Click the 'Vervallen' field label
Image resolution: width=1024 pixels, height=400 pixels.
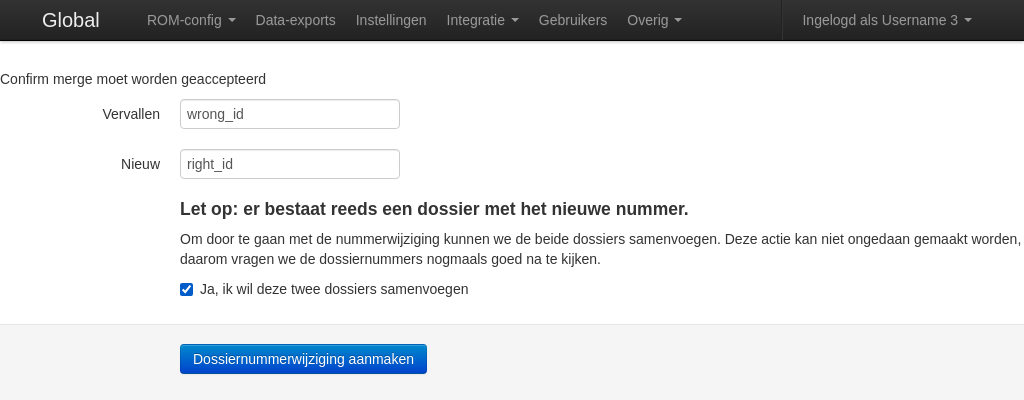point(131,114)
